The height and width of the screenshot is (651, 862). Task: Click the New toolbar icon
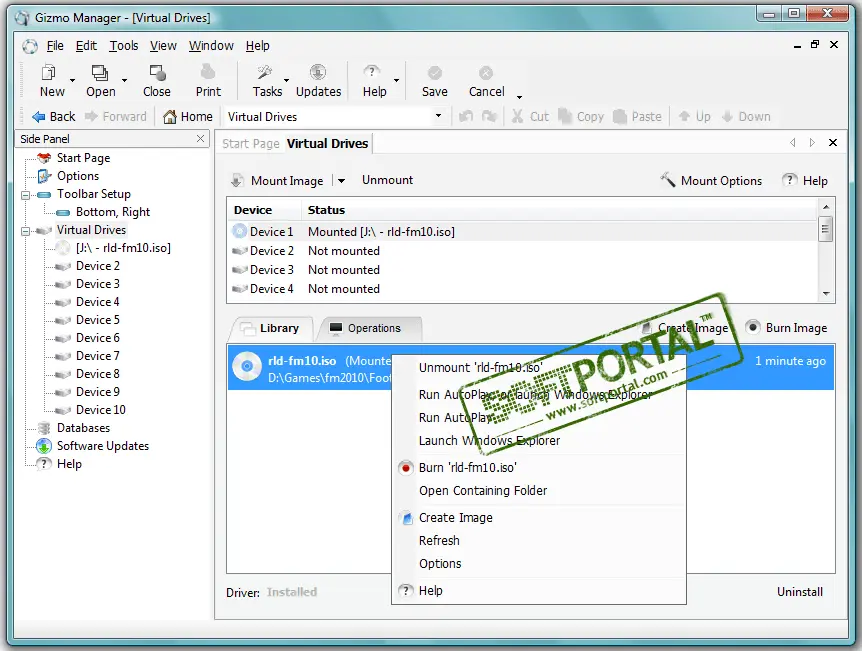click(x=48, y=73)
